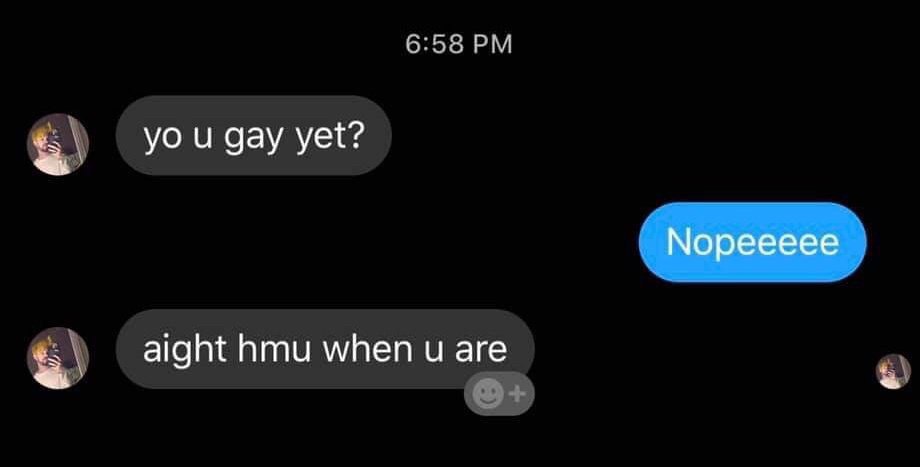Click the small seen-by avatar at right
Image resolution: width=920 pixels, height=467 pixels.
click(893, 371)
